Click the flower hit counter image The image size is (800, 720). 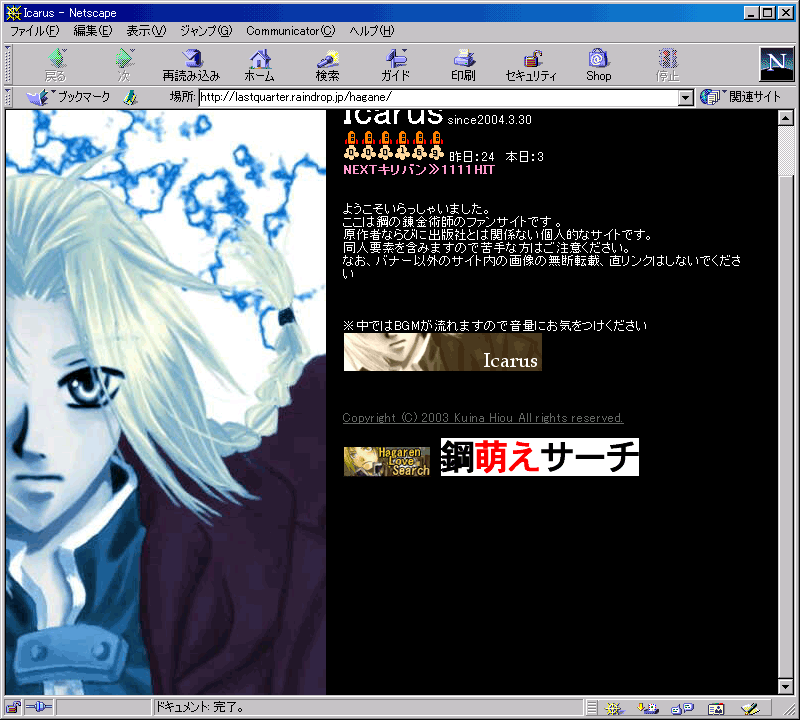point(393,146)
